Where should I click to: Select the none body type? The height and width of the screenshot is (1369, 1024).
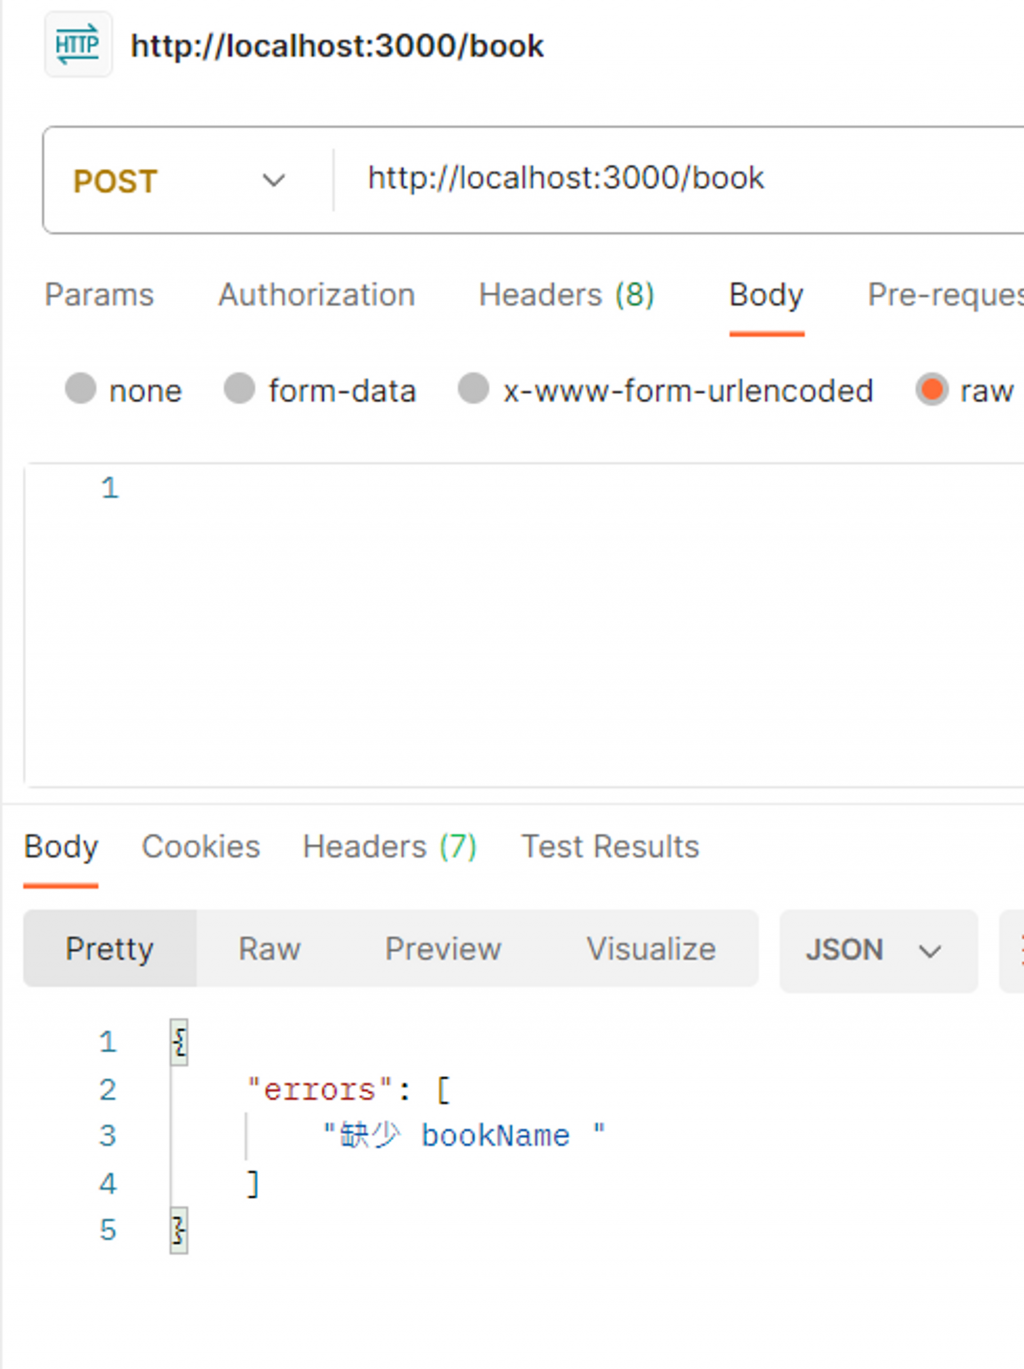[x=81, y=389]
